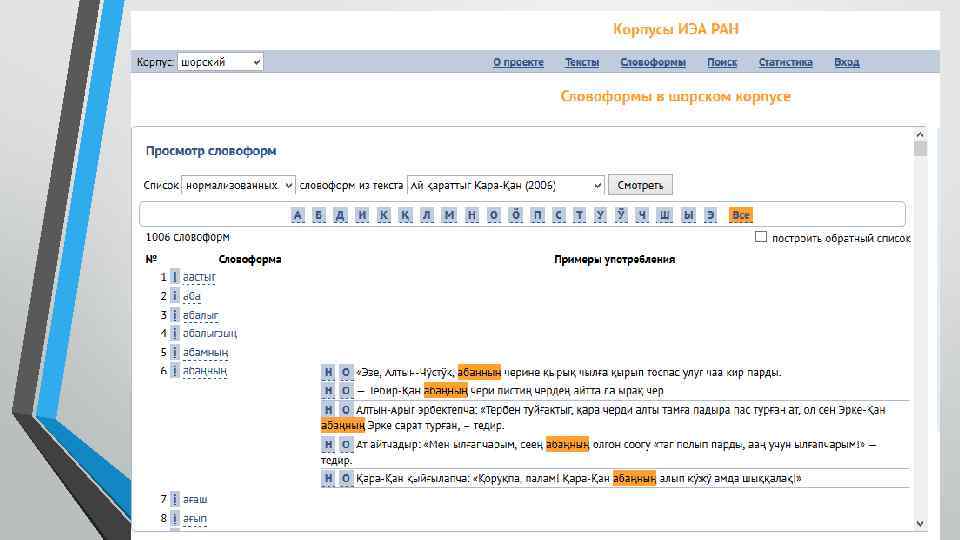Filter word forms by letter М

tap(449, 215)
